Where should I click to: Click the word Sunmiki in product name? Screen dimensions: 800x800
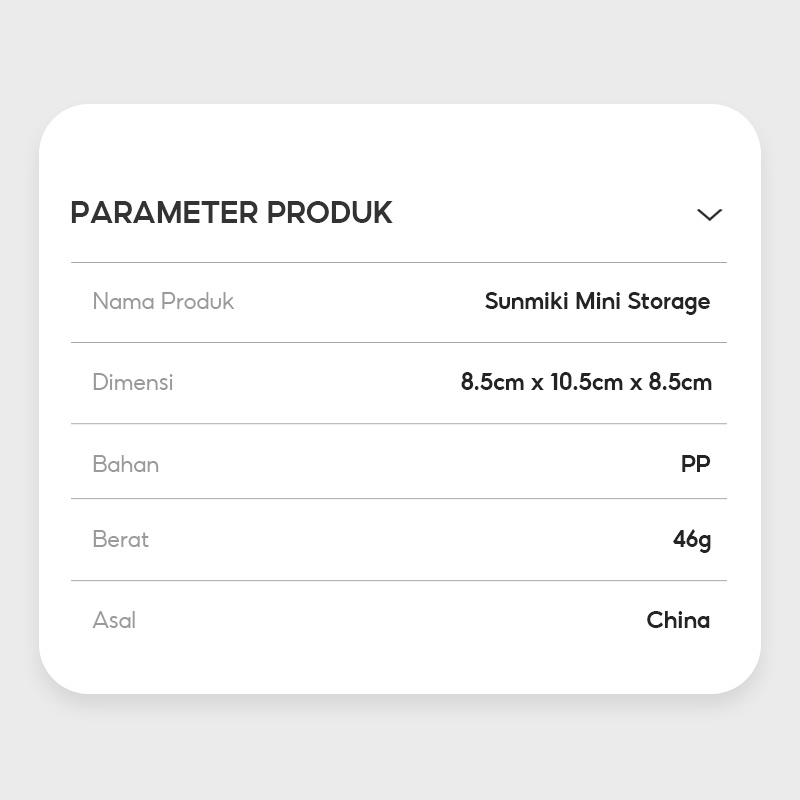coord(526,301)
